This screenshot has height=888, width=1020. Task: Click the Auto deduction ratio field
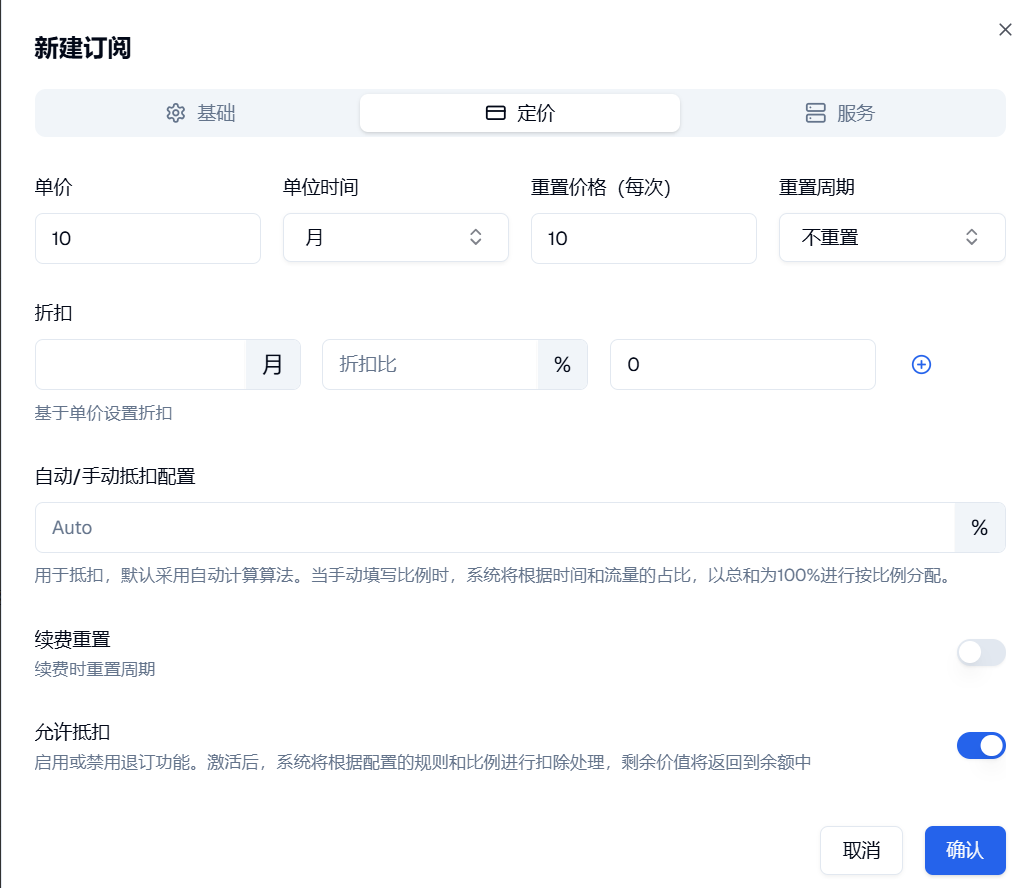494,528
